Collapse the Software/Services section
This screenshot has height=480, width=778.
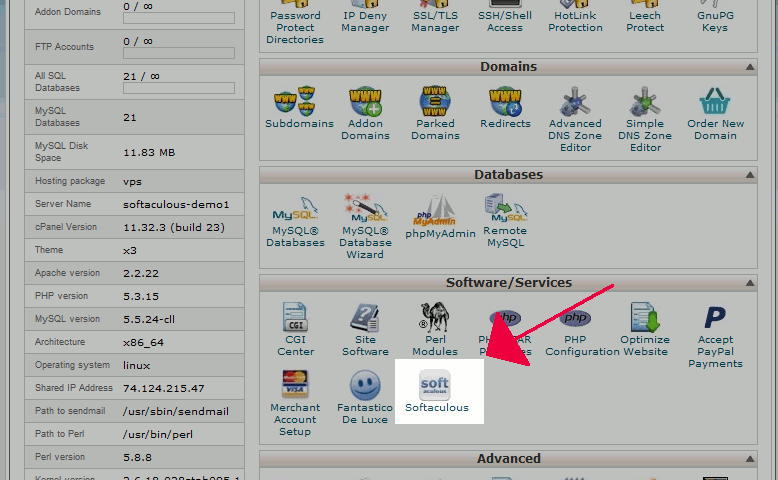[750, 283]
